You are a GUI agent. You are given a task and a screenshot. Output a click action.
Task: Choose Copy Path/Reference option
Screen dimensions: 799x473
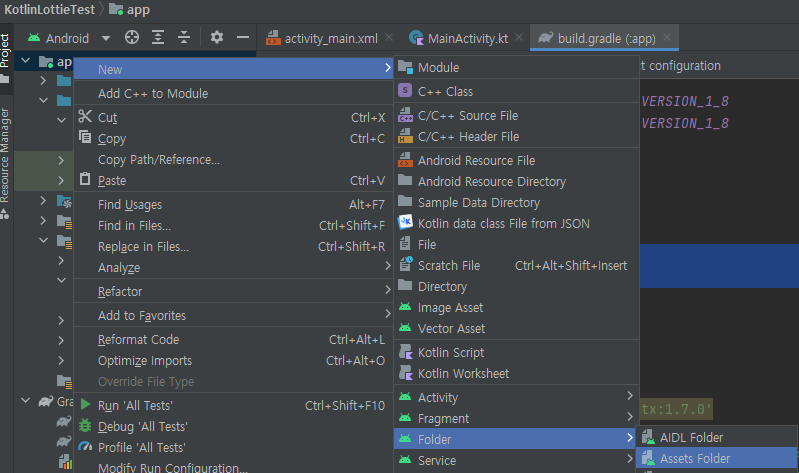[233, 160]
